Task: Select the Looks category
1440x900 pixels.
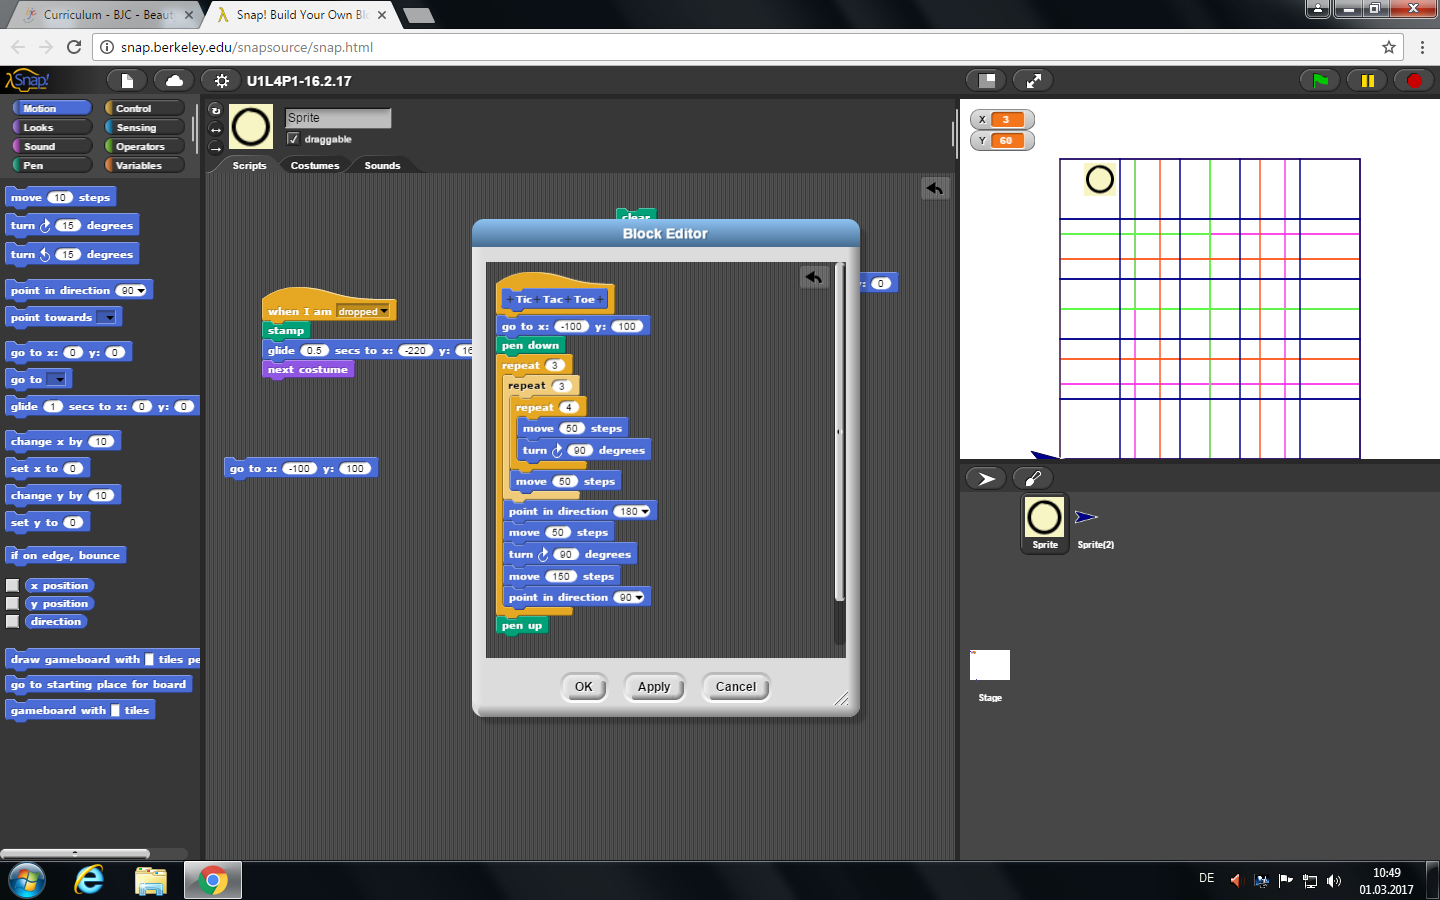Action: pyautogui.click(x=51, y=127)
